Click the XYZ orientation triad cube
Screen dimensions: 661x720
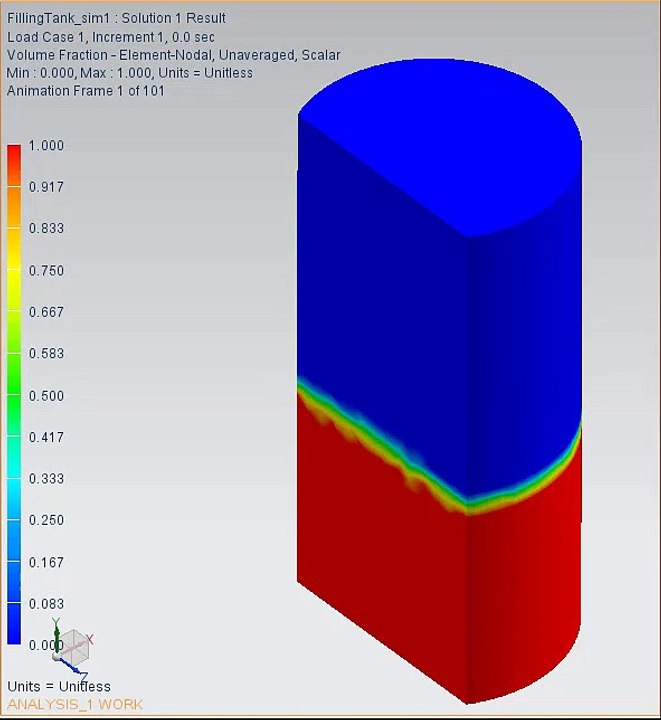point(73,646)
